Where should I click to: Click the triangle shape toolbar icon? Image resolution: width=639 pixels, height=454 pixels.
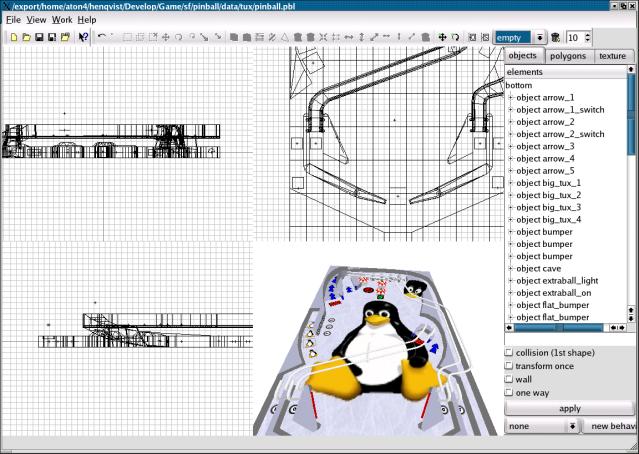285,37
